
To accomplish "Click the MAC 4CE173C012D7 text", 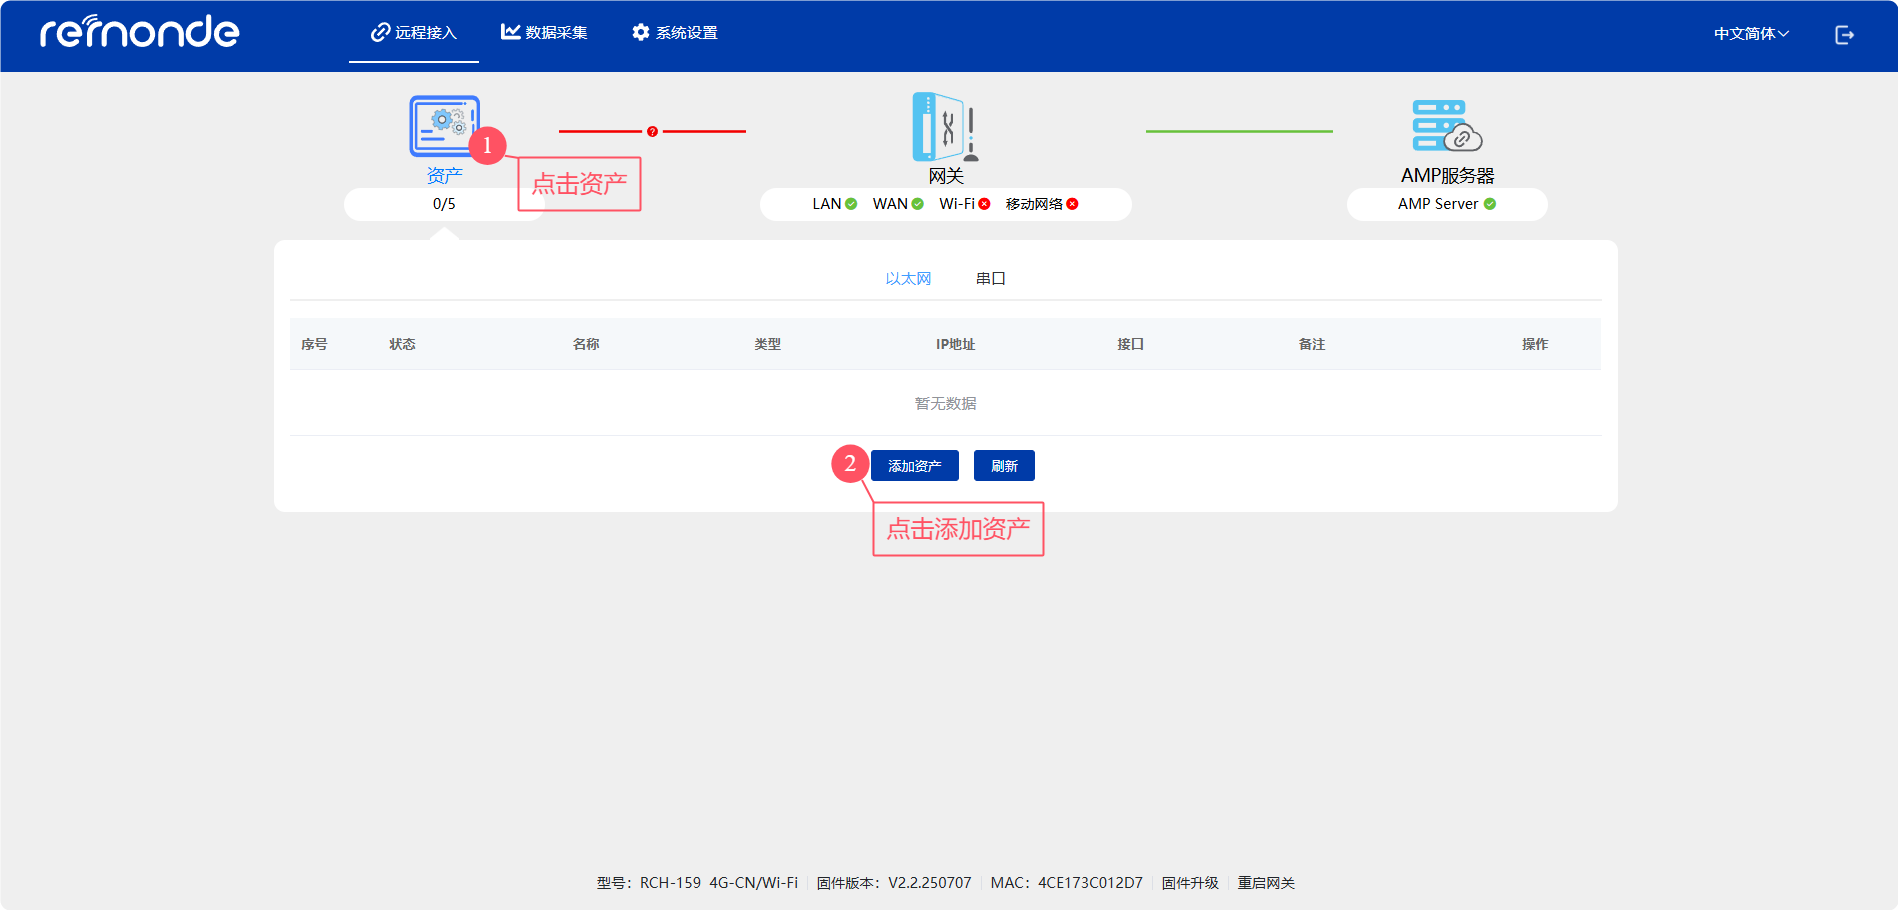I will (1066, 883).
